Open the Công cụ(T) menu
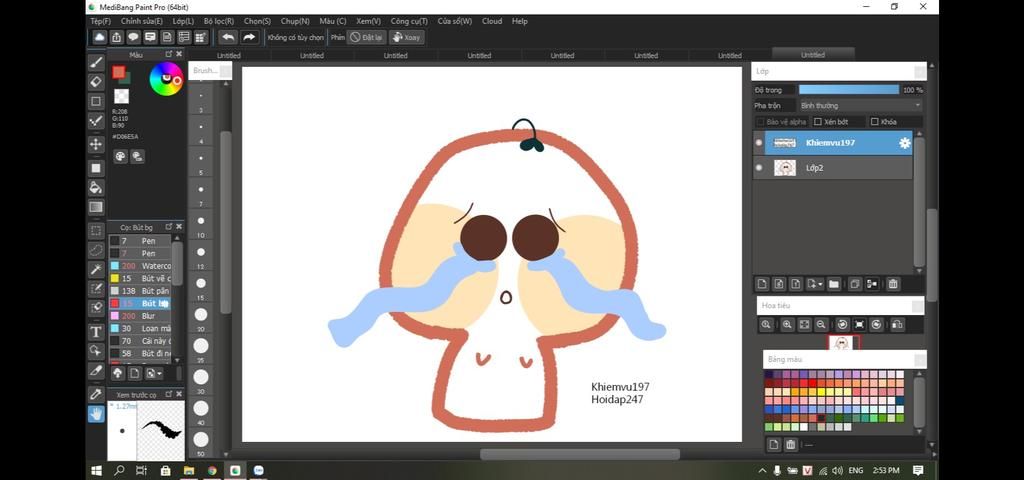This screenshot has width=1024, height=480. (408, 20)
